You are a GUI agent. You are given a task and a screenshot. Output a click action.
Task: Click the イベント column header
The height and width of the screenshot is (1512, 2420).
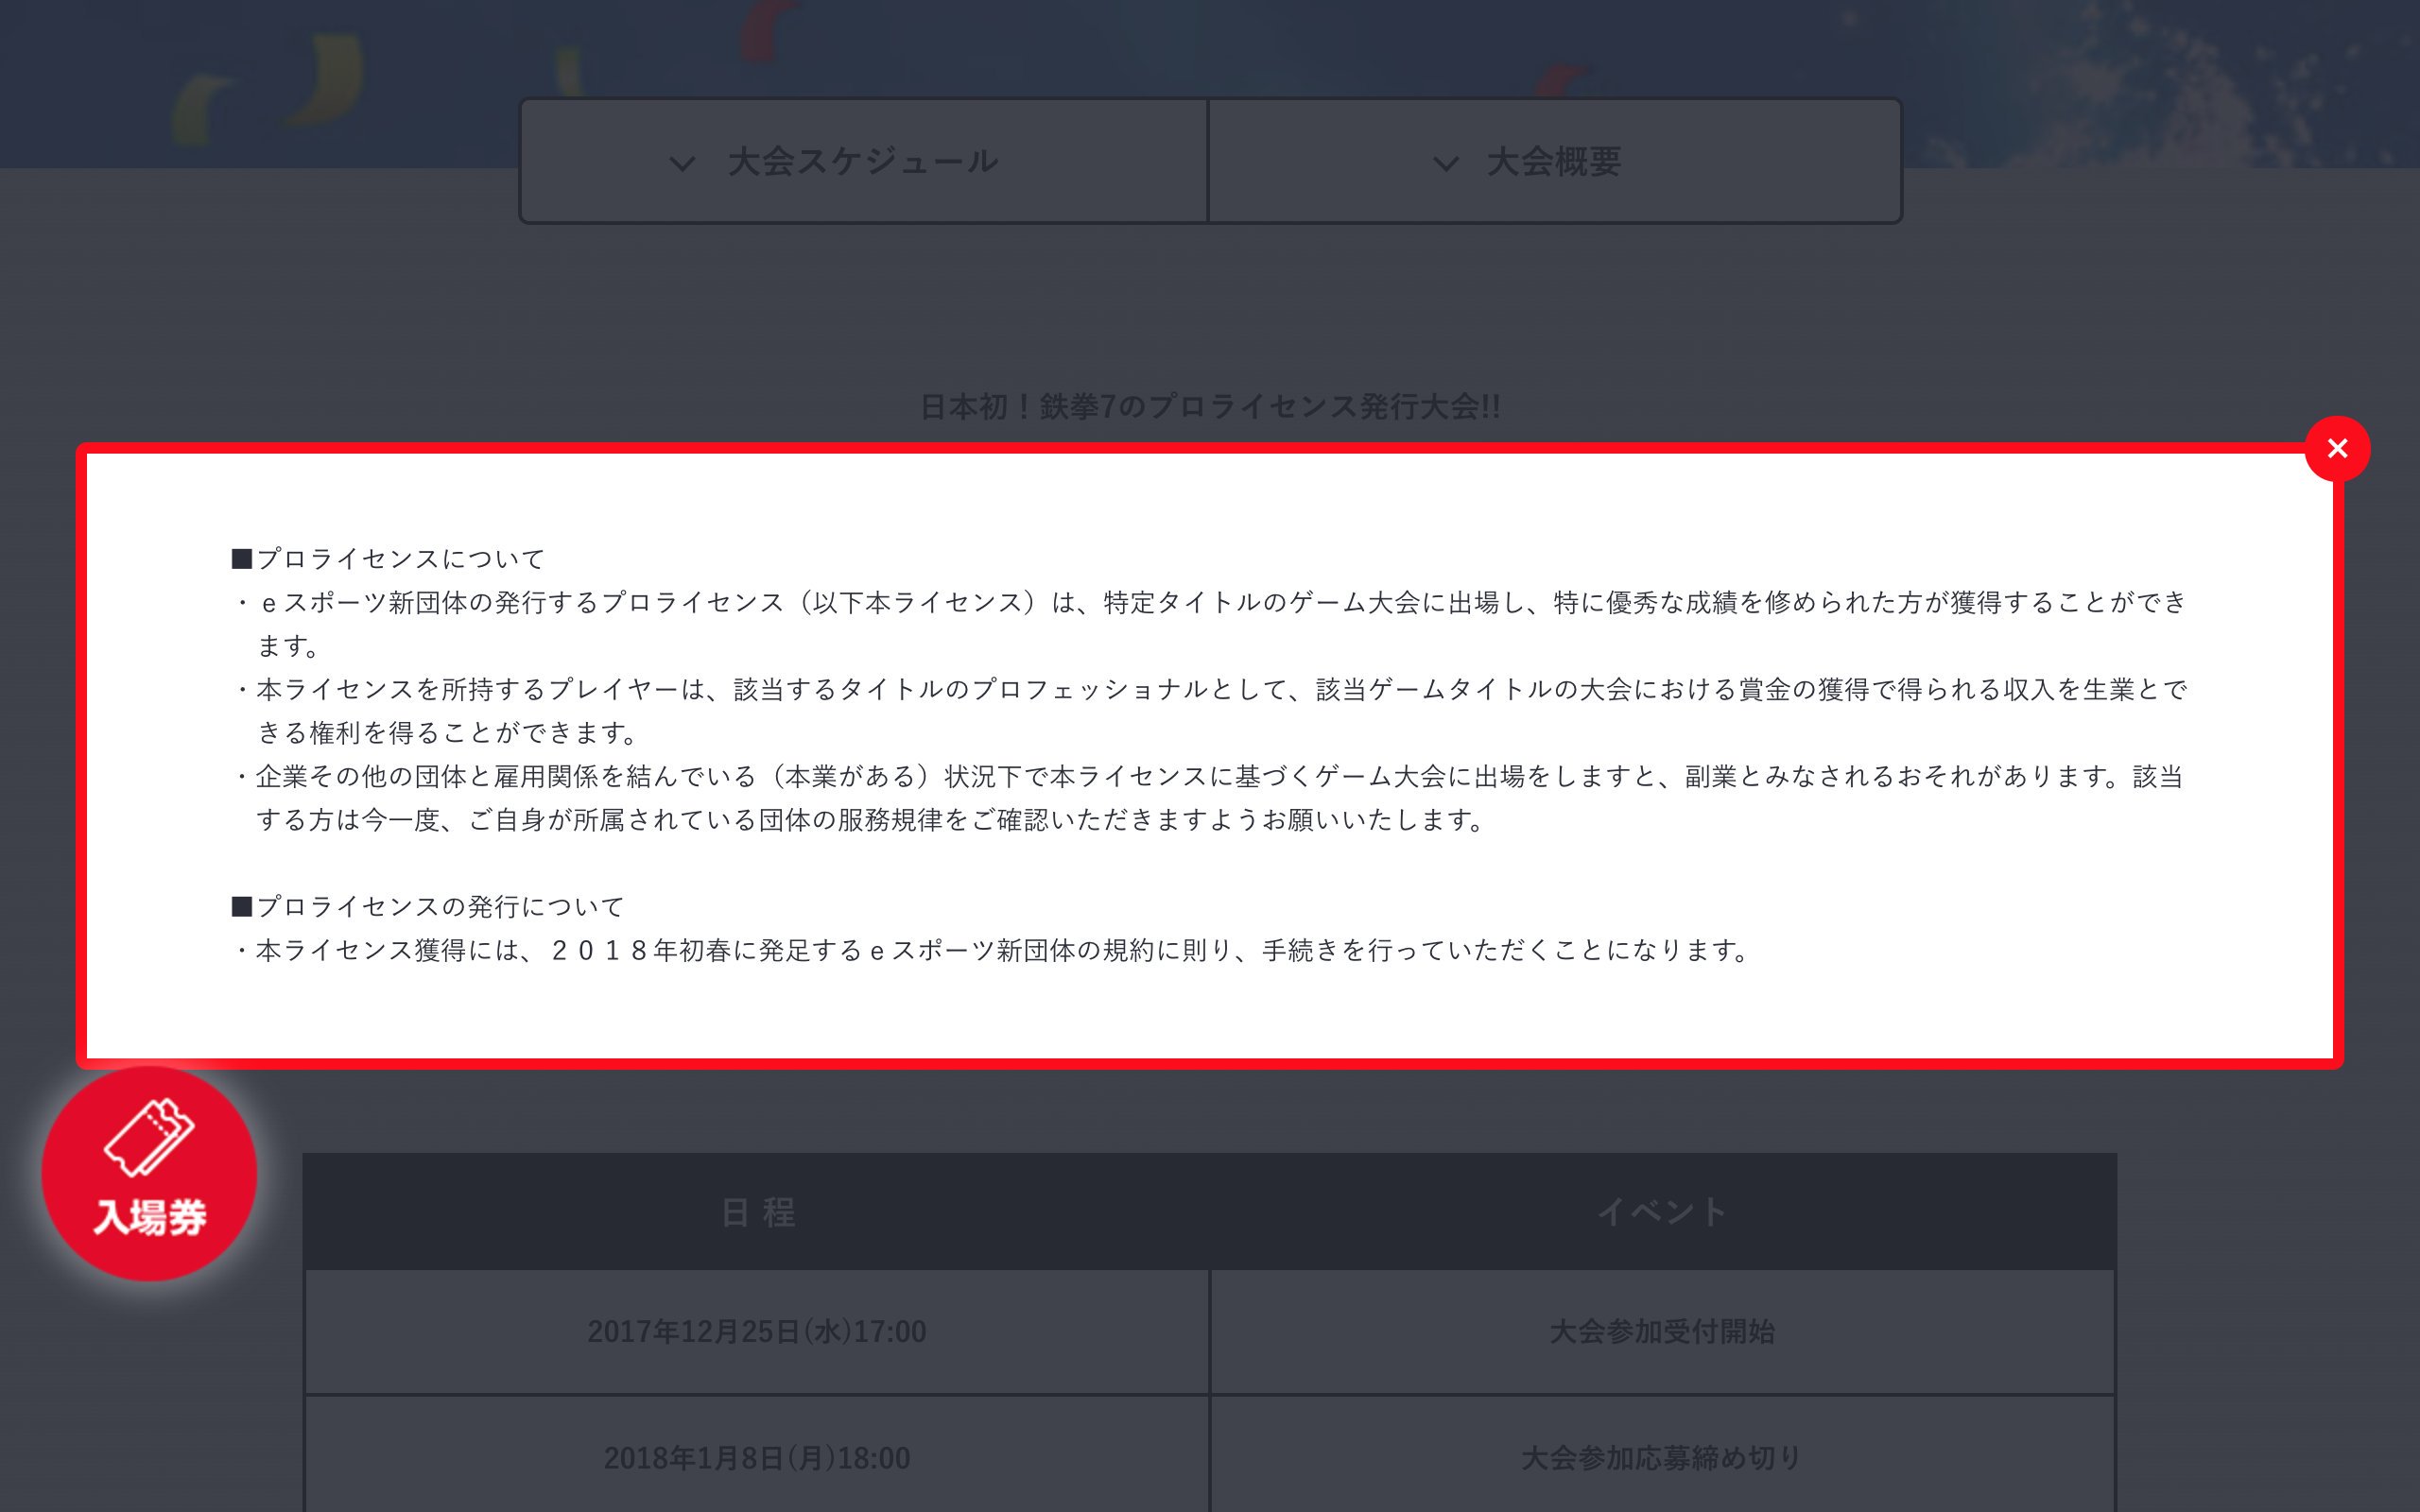click(x=1661, y=1212)
